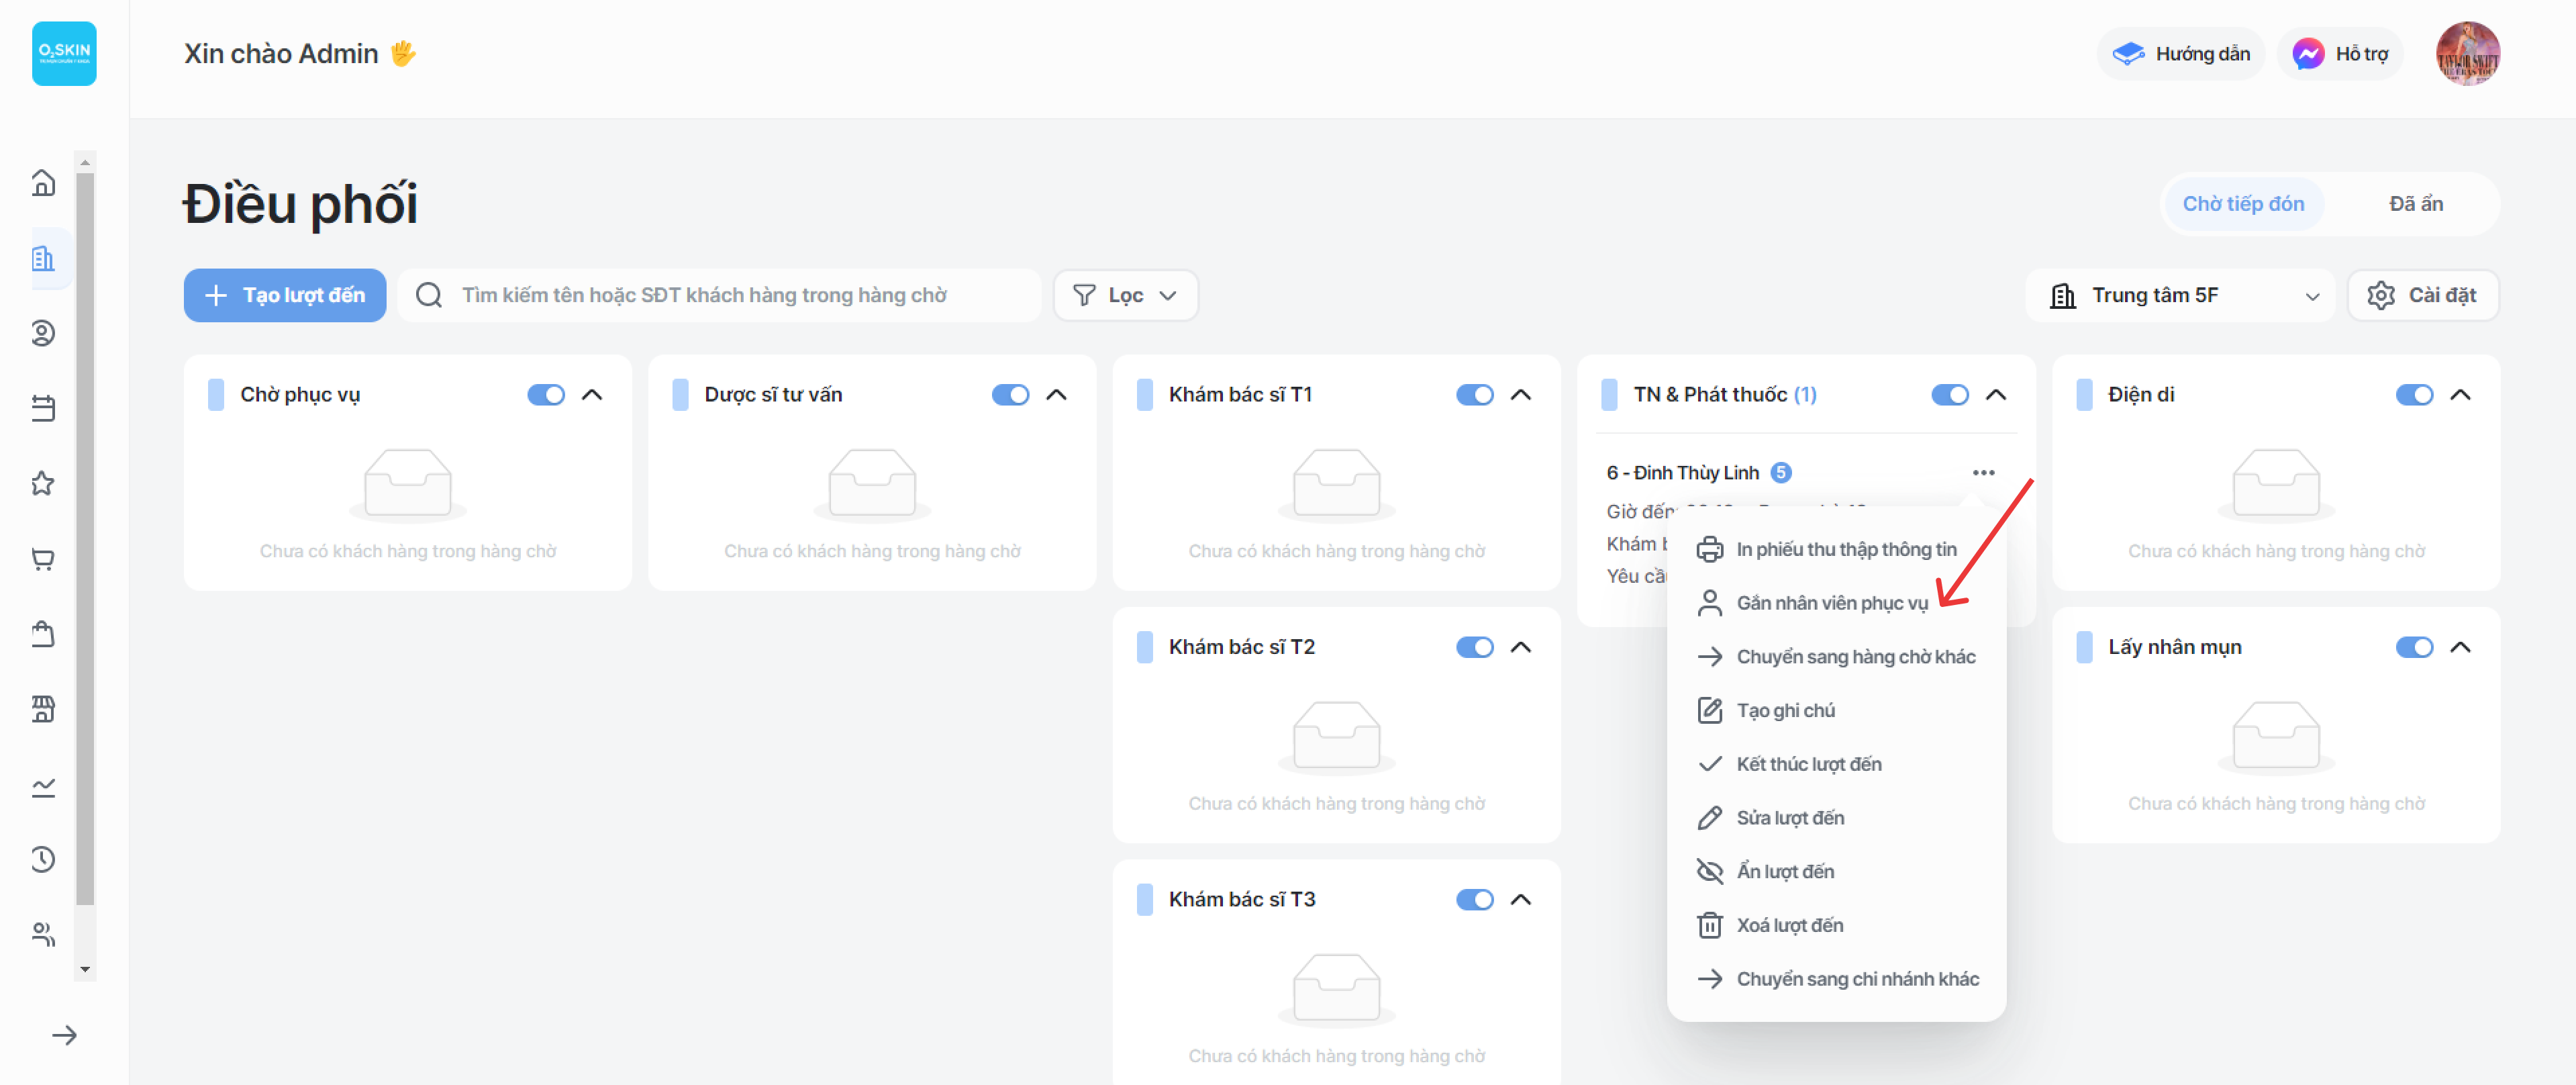Select Gắn nhân viên phục vụ menu item
Viewport: 2576px width, 1085px height.
(x=1831, y=603)
